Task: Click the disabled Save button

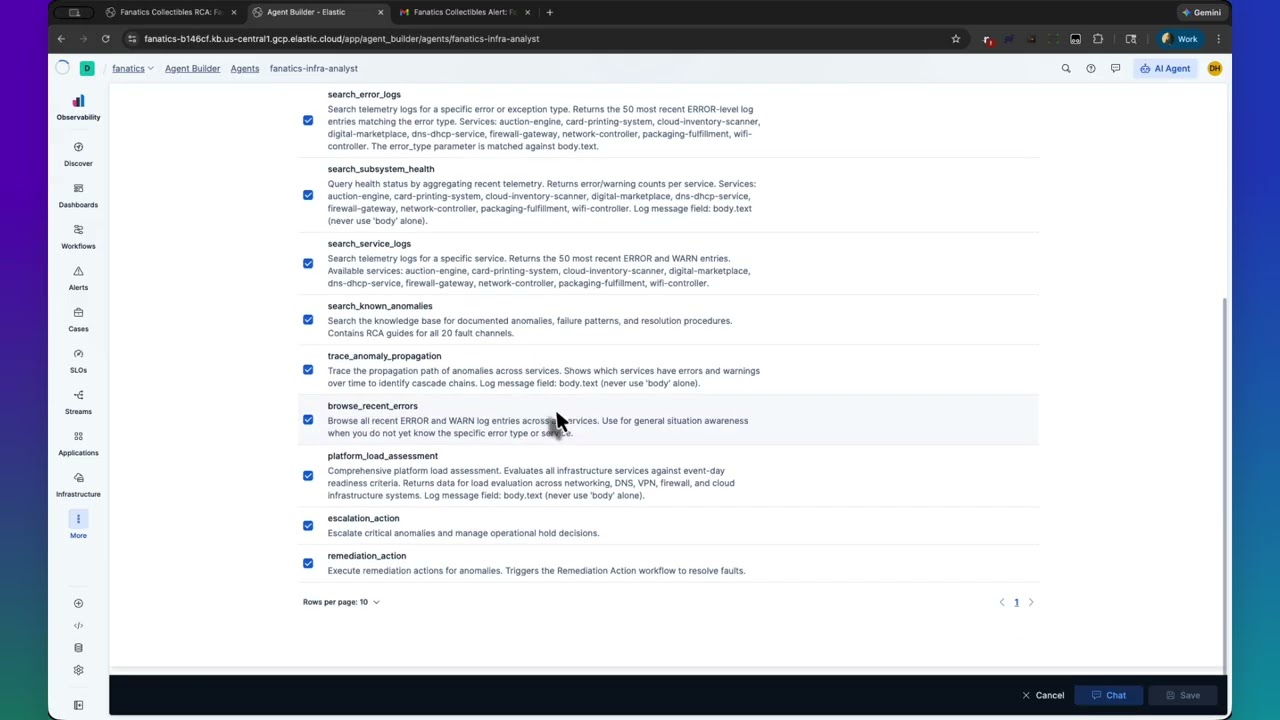Action: pyautogui.click(x=1183, y=695)
